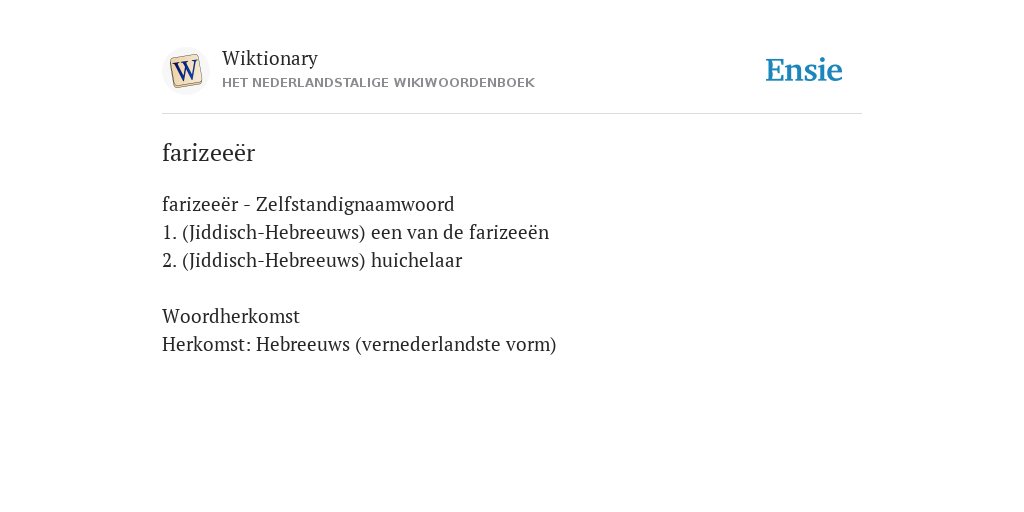Click the Wiktionary W logo icon

(185, 71)
